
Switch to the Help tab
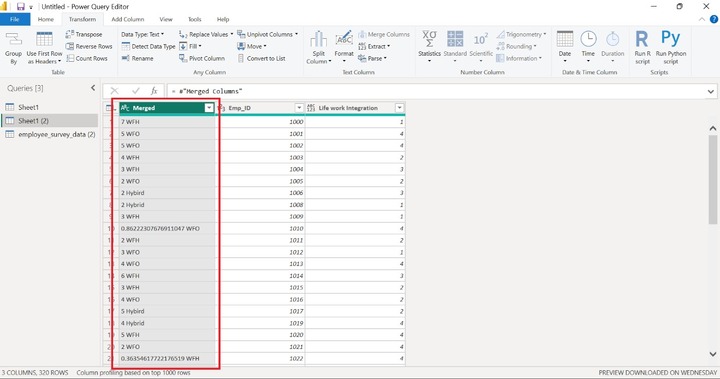point(223,19)
